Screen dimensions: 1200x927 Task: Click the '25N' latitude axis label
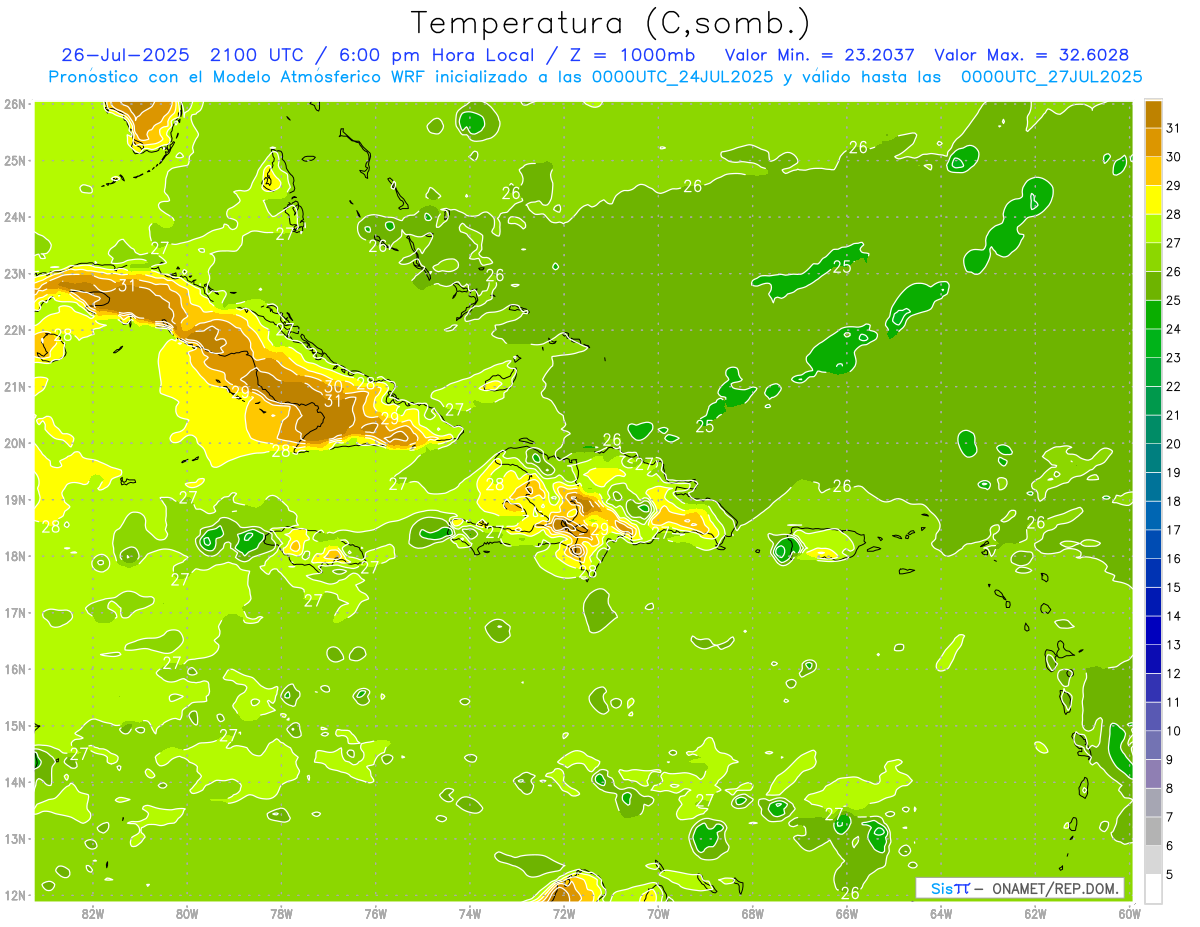point(14,160)
